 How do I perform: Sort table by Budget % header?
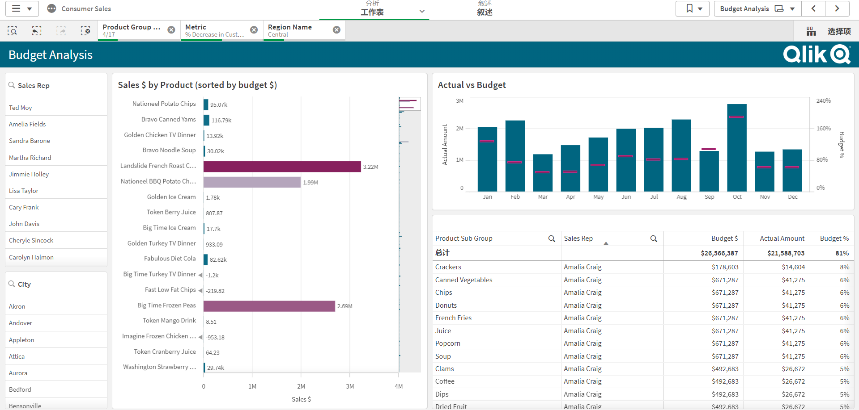coord(834,238)
